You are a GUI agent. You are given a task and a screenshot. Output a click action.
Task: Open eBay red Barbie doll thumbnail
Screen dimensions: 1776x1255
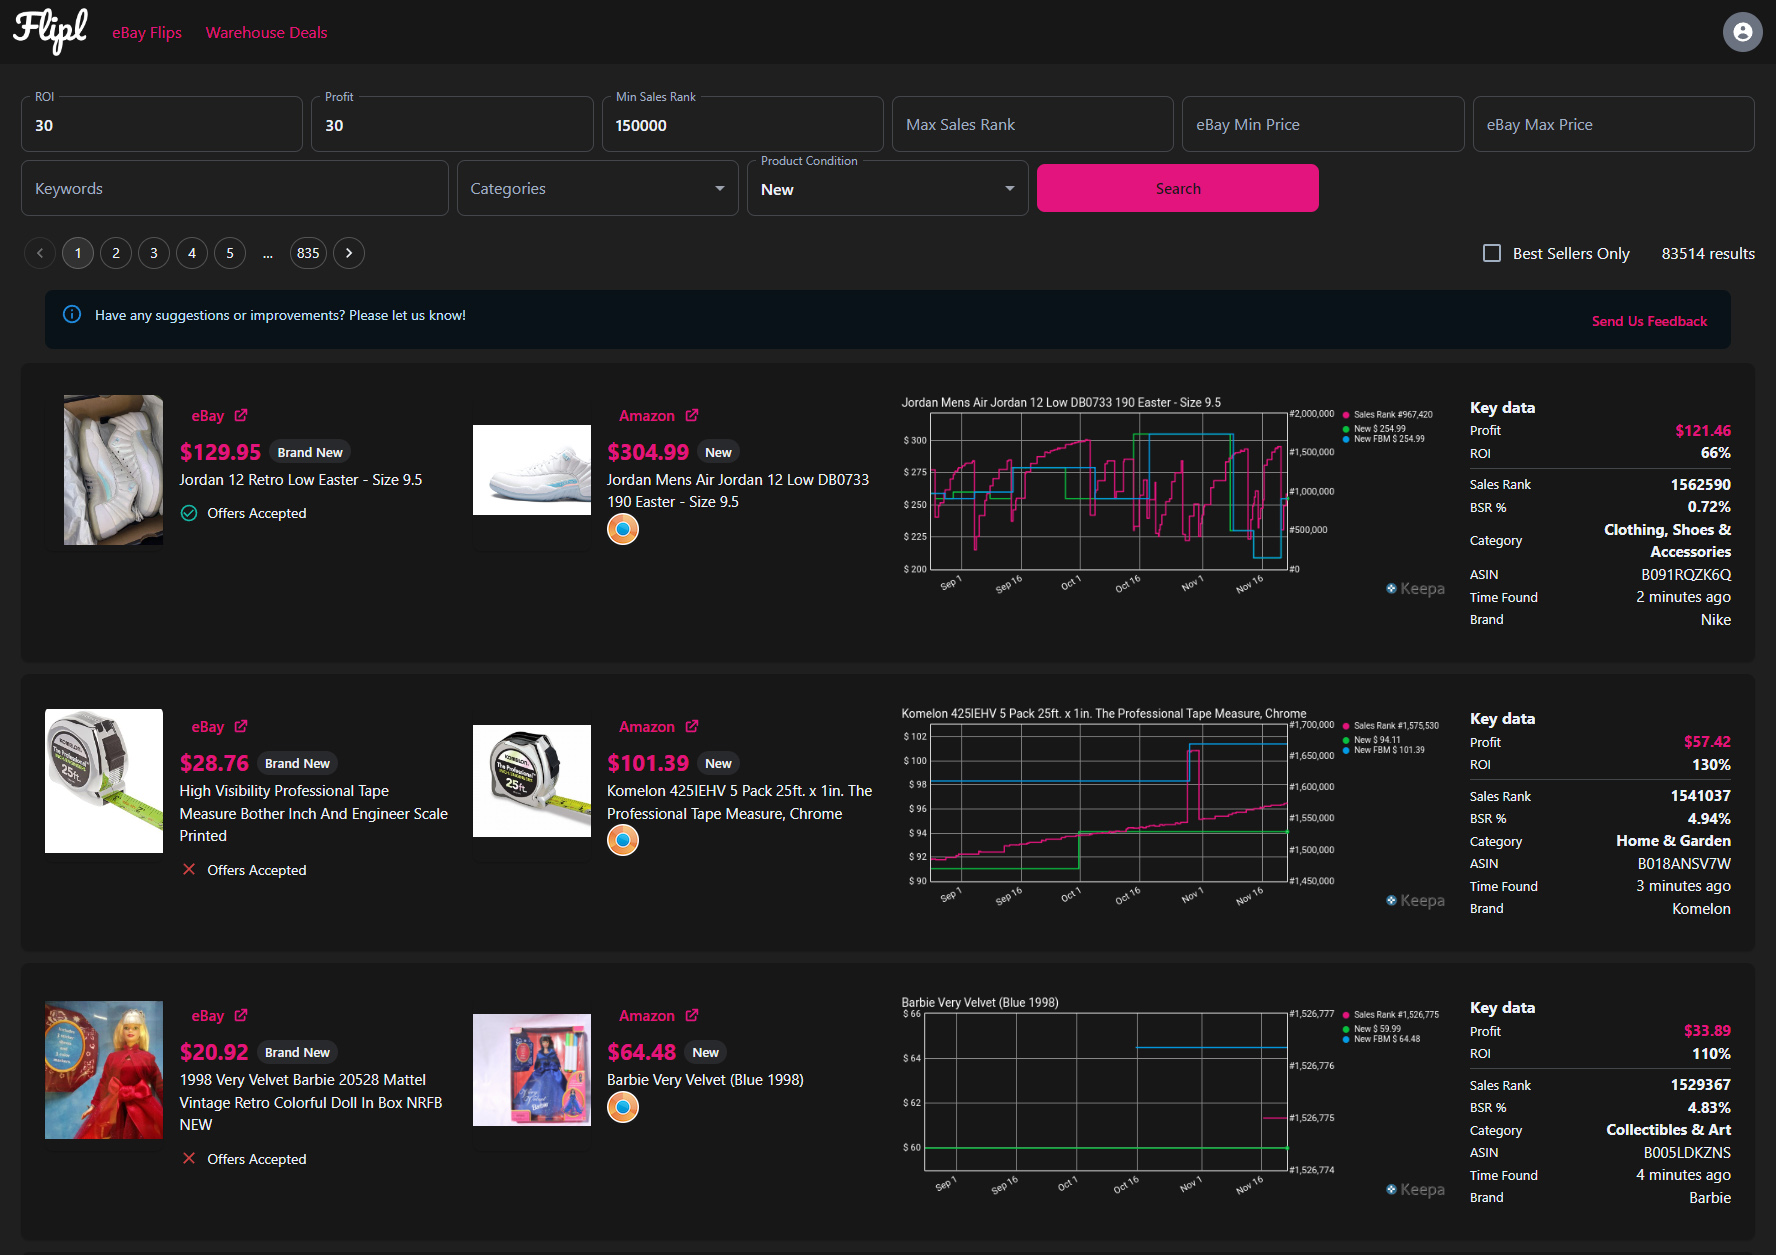(104, 1070)
